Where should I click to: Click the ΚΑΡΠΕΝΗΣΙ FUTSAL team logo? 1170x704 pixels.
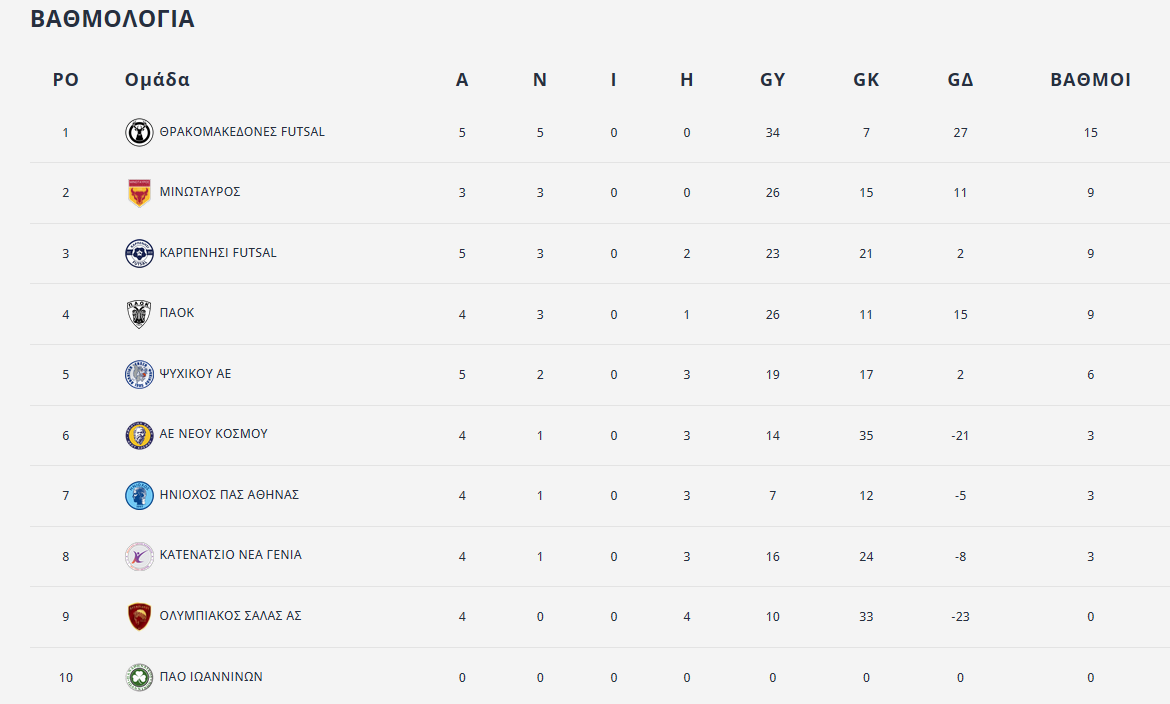coord(139,253)
